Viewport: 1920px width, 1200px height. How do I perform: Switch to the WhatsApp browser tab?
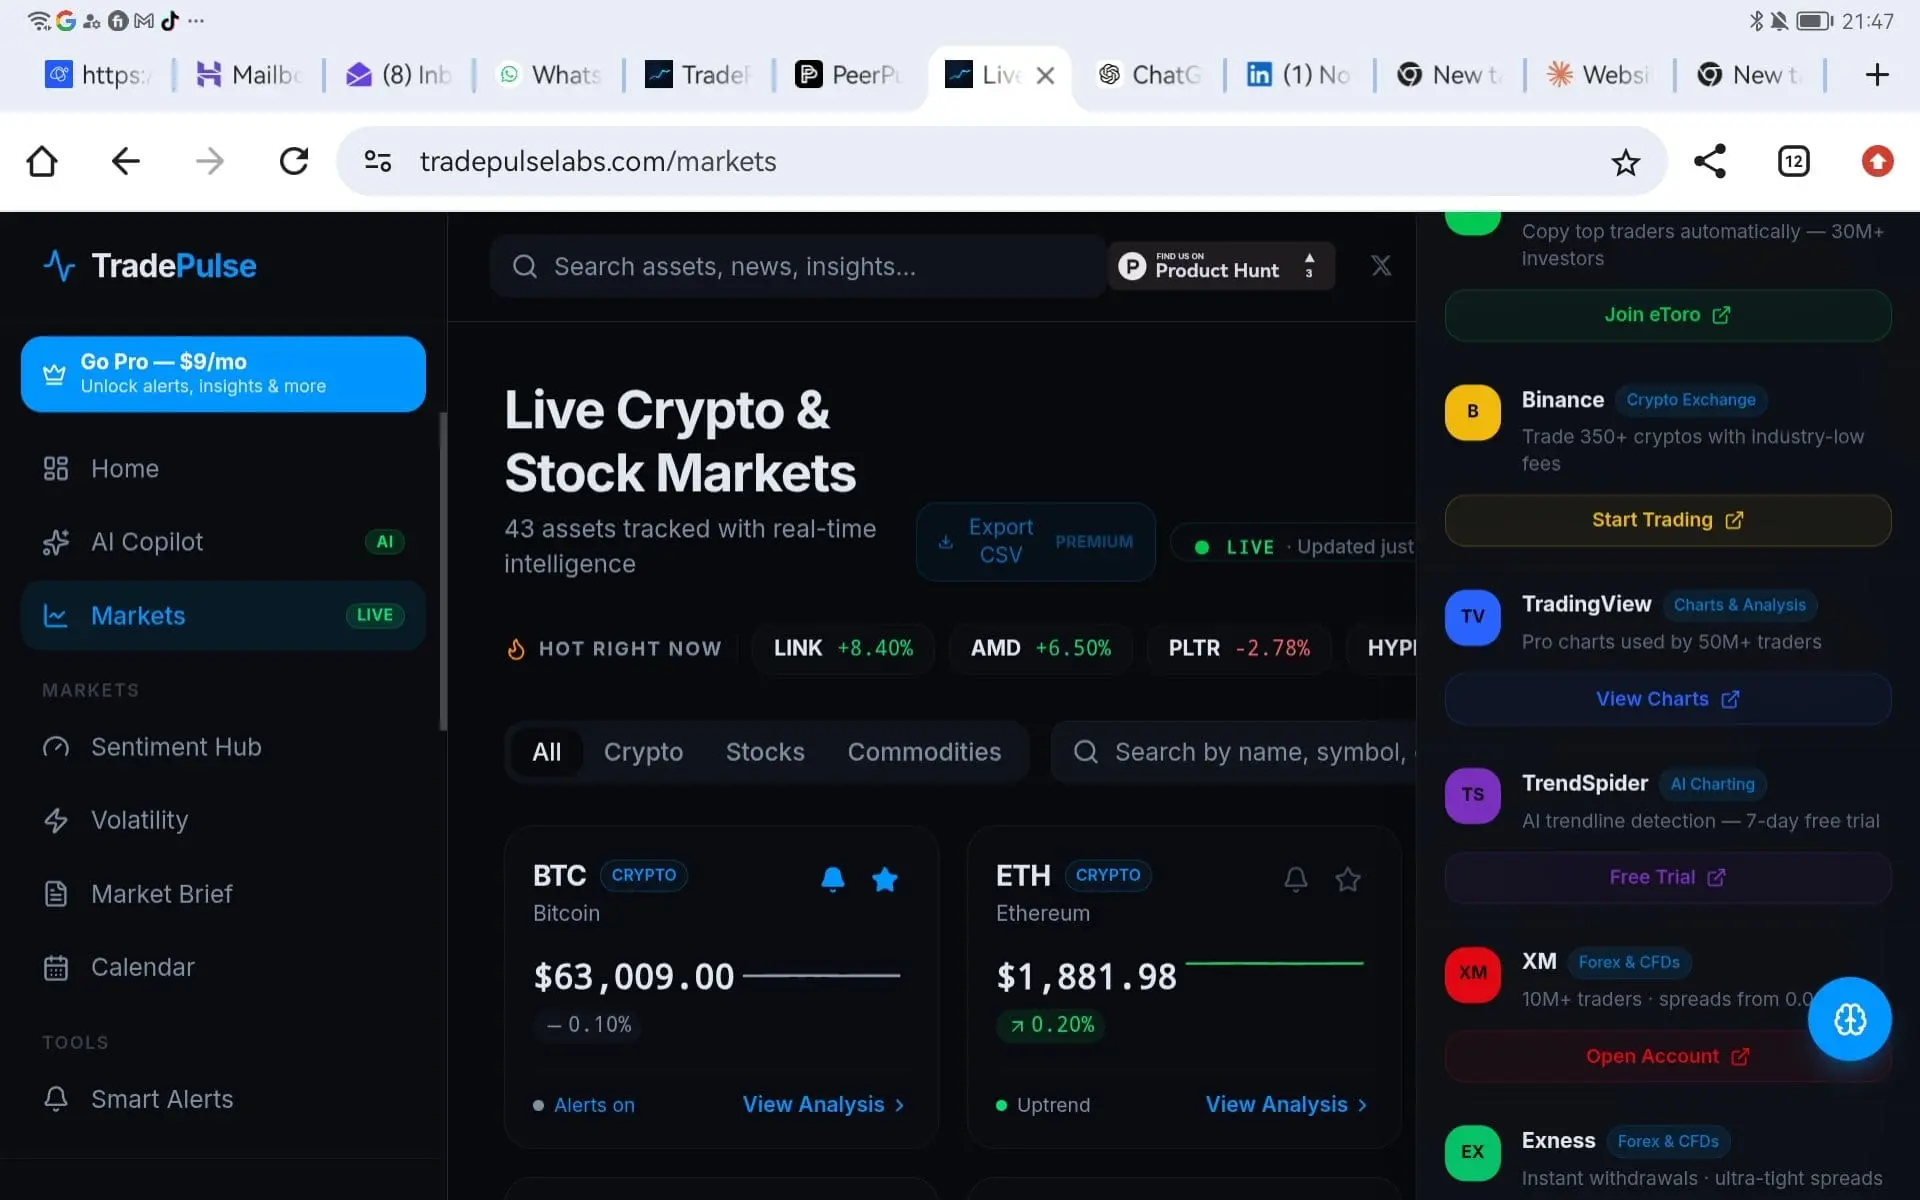(x=548, y=75)
